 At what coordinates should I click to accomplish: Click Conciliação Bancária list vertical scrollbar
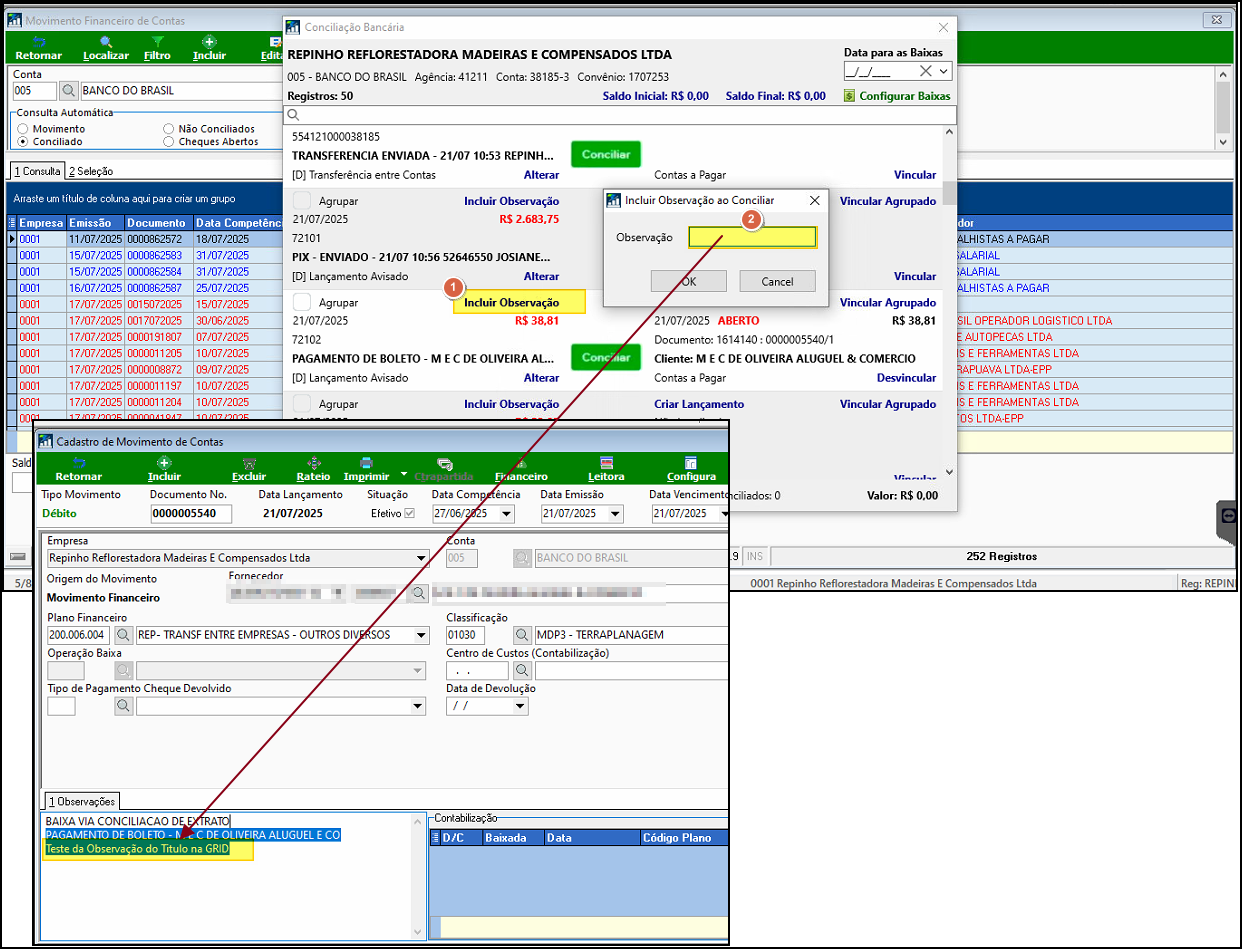click(949, 300)
